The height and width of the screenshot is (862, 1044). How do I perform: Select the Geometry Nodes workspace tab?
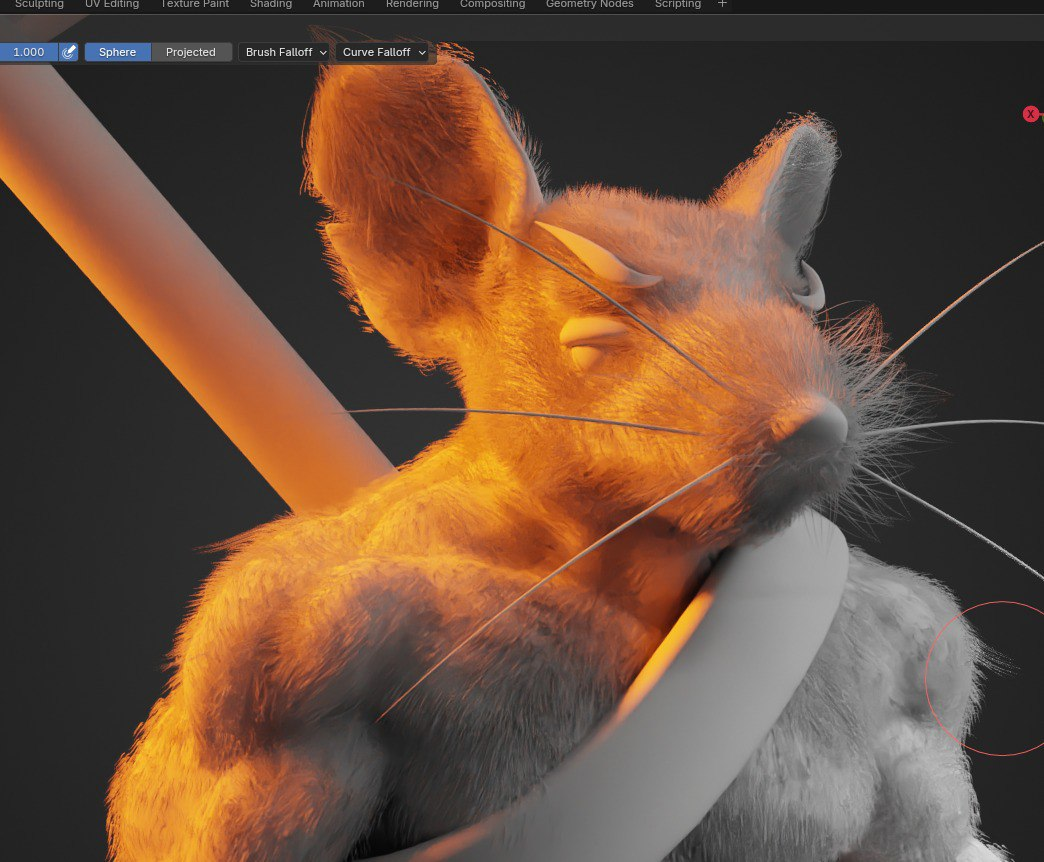(589, 4)
